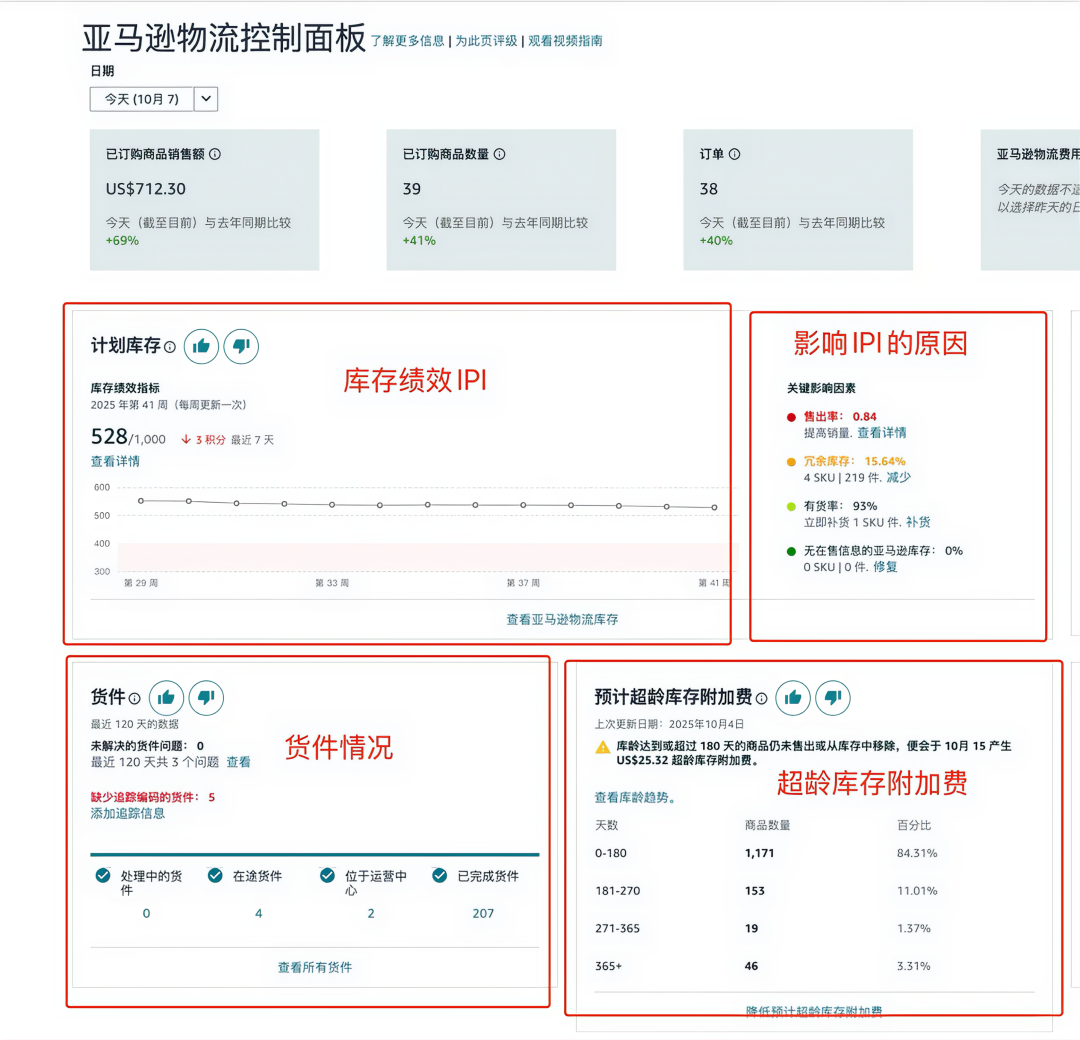The image size is (1080, 1040).
Task: Click the US$712.30 sales value
Action: pos(145,189)
